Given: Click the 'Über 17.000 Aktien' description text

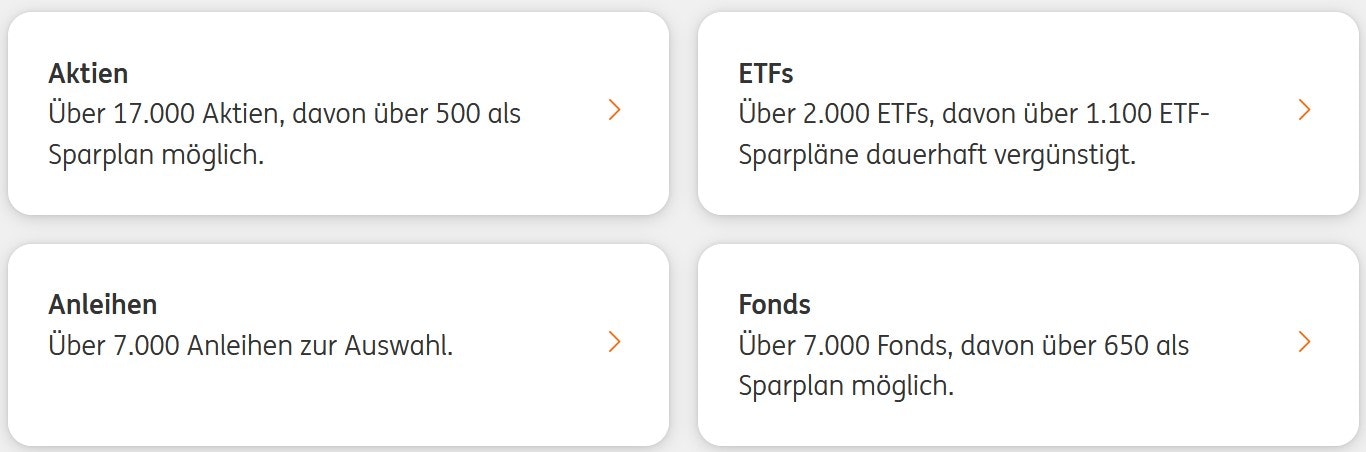Looking at the screenshot, I should point(167,114).
